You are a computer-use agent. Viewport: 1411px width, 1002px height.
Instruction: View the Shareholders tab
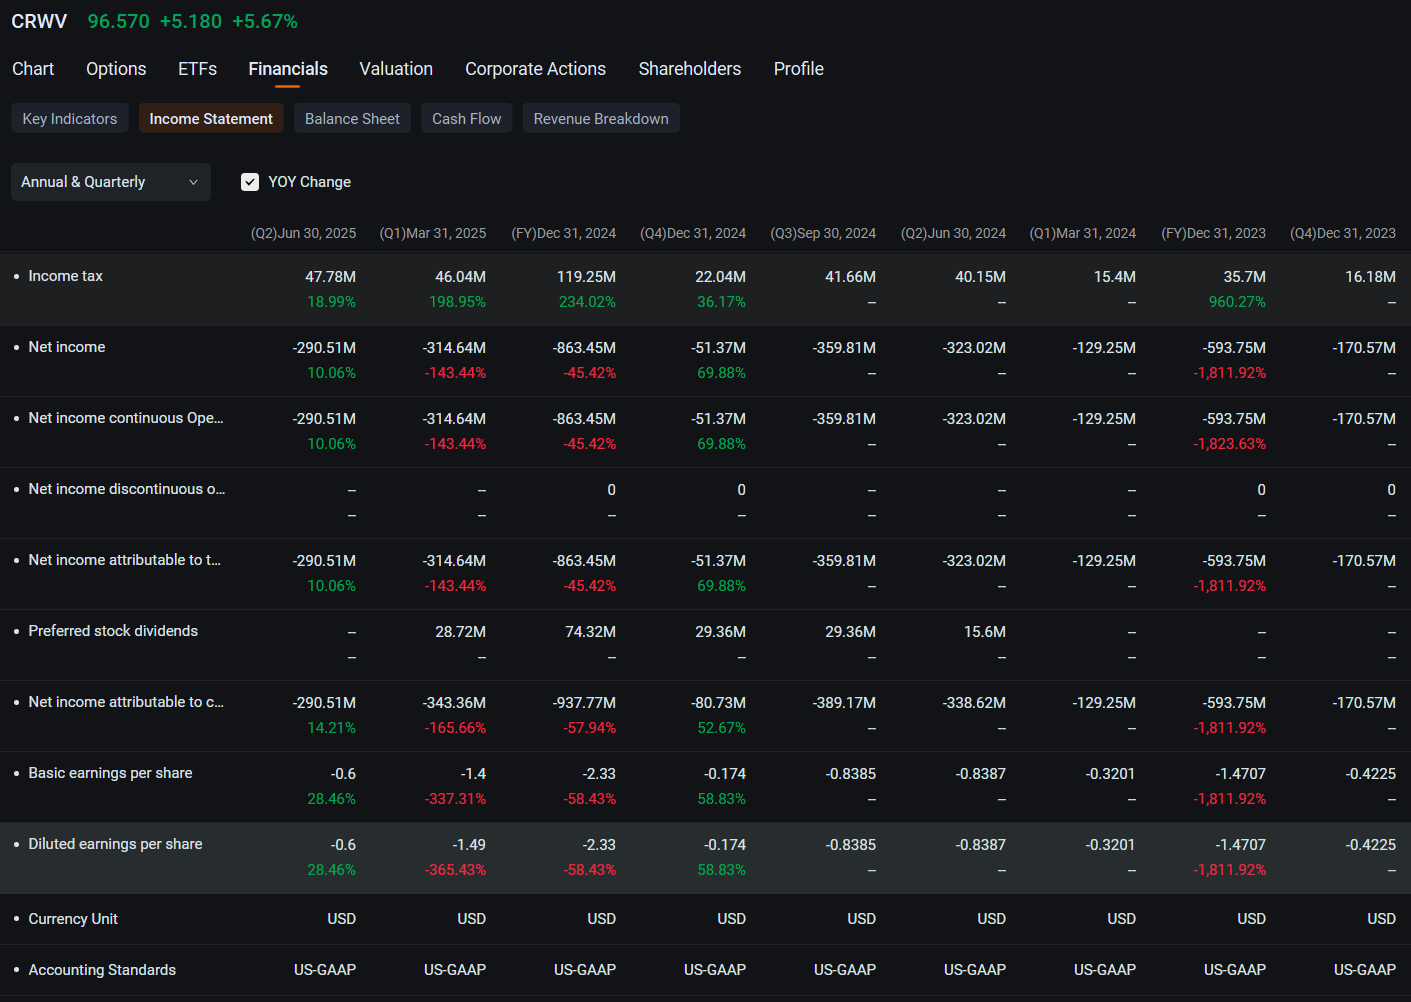coord(689,68)
